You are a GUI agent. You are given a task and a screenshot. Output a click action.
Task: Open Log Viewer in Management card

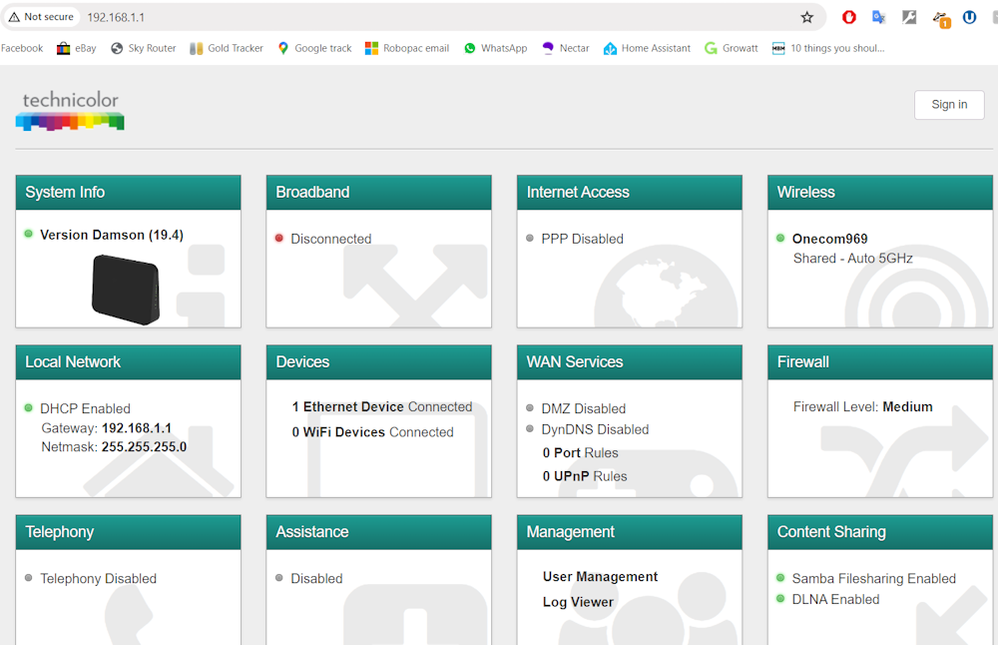578,602
